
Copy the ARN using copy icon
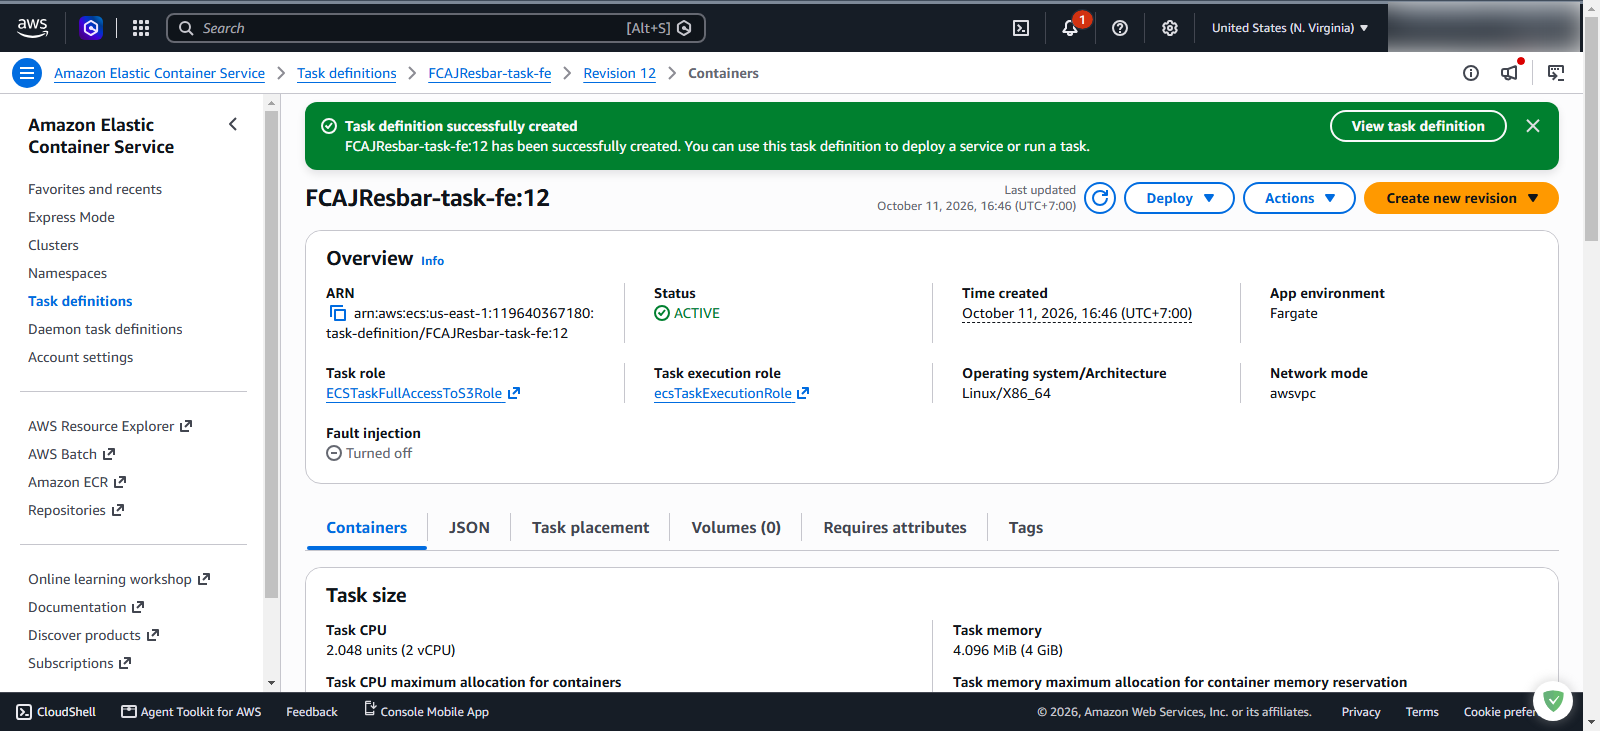pos(338,314)
